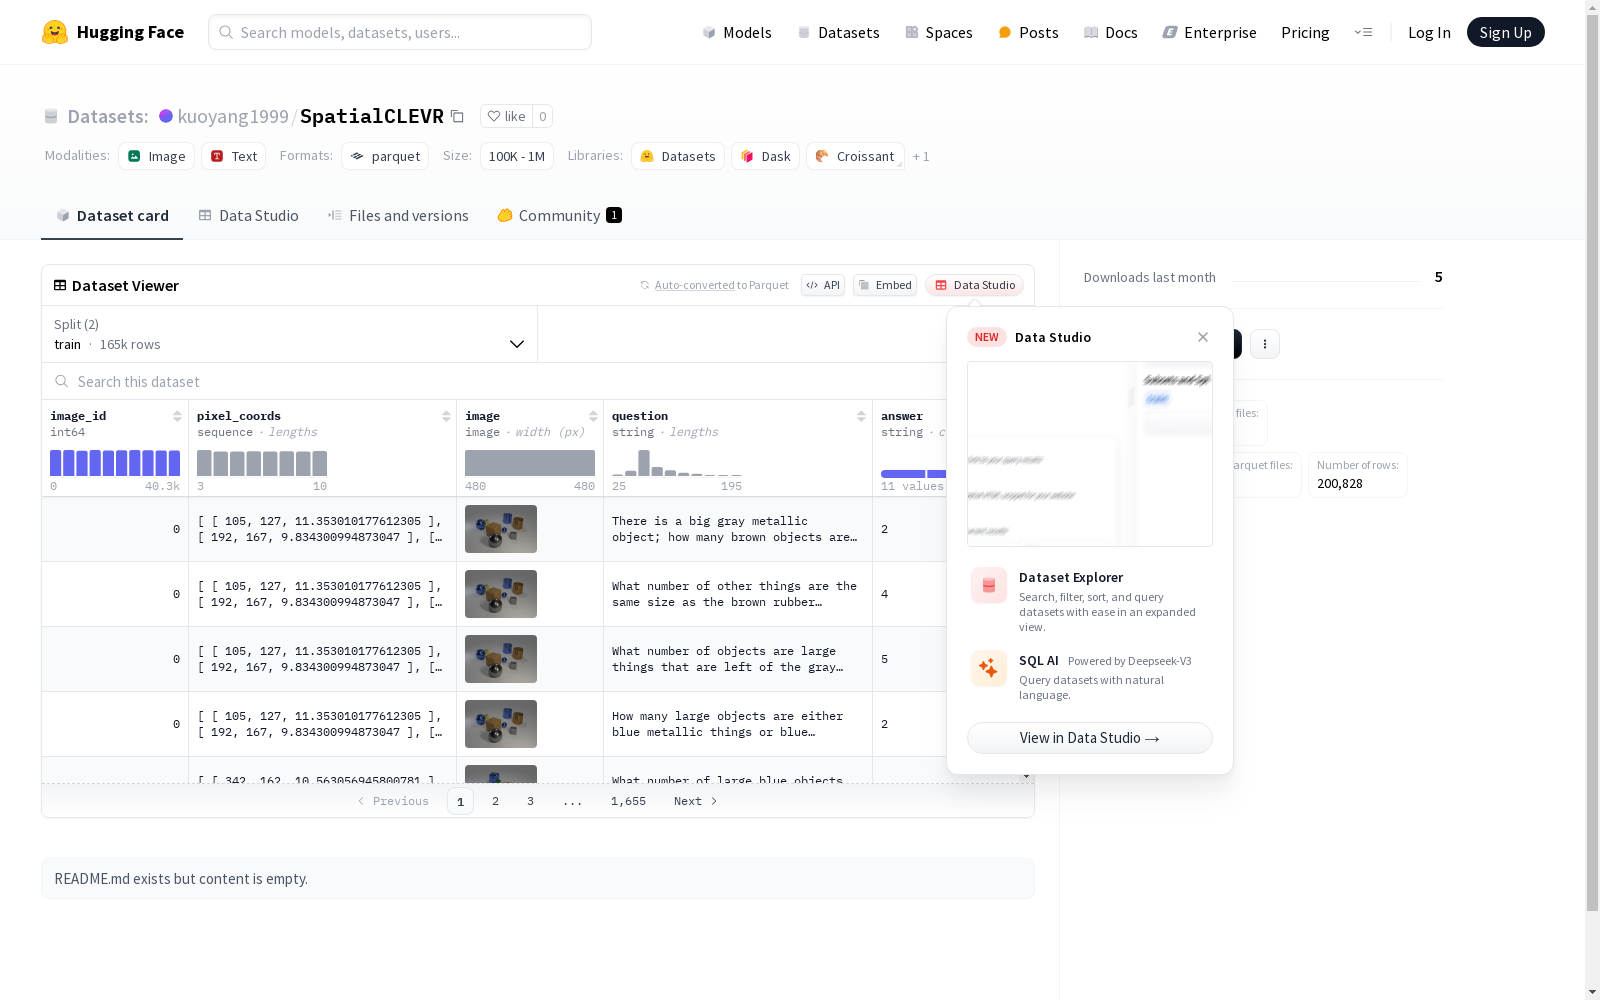This screenshot has height=1000, width=1600.
Task: Open the three-dot options menu
Action: point(1265,344)
